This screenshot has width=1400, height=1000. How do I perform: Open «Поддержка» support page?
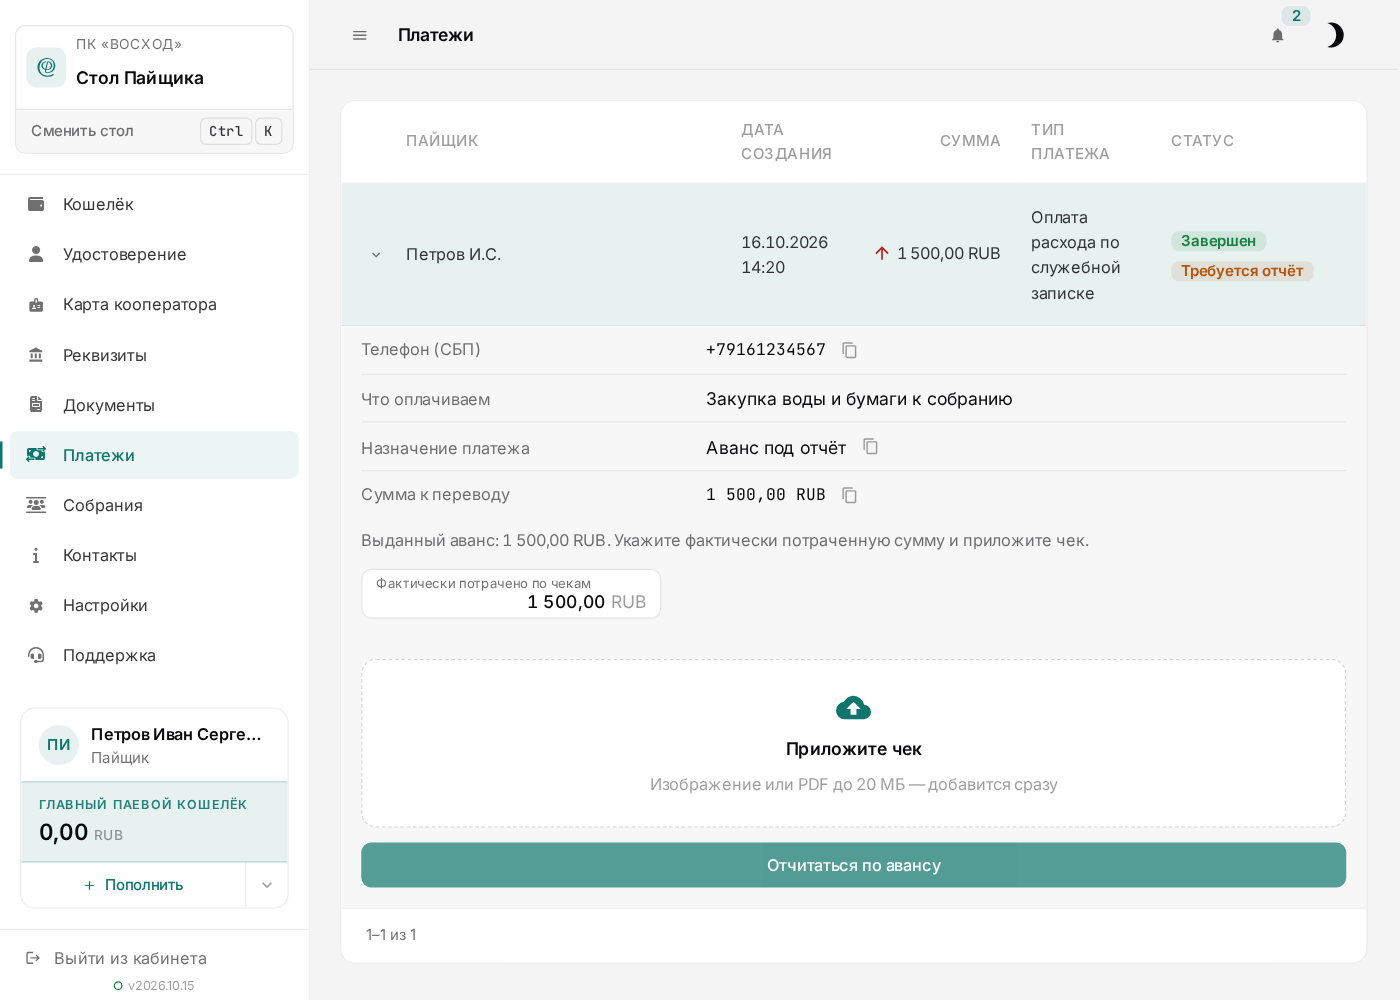(x=155, y=655)
